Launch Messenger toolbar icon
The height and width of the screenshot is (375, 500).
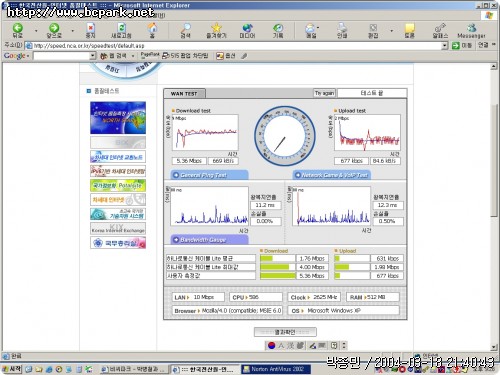471,30
